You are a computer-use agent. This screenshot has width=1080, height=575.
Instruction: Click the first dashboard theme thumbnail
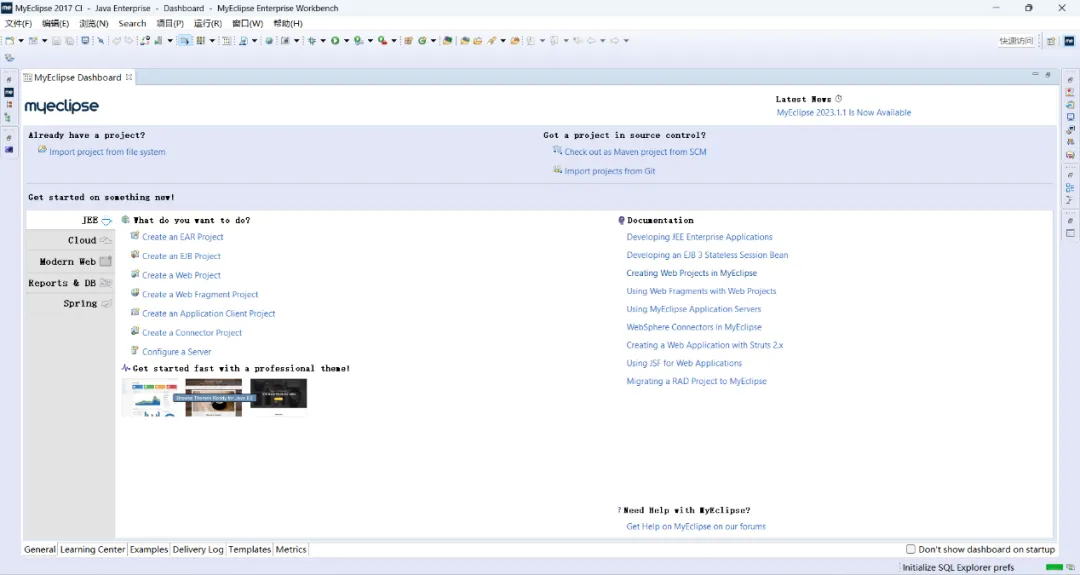(149, 397)
